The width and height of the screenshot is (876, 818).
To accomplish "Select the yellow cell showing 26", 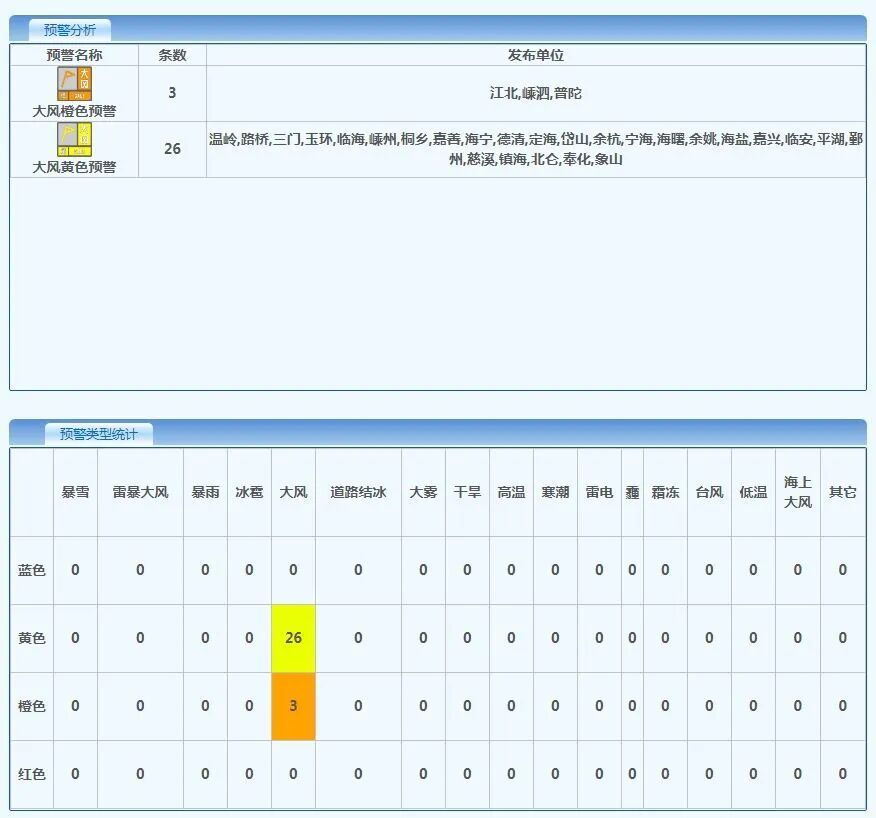I will [292, 636].
